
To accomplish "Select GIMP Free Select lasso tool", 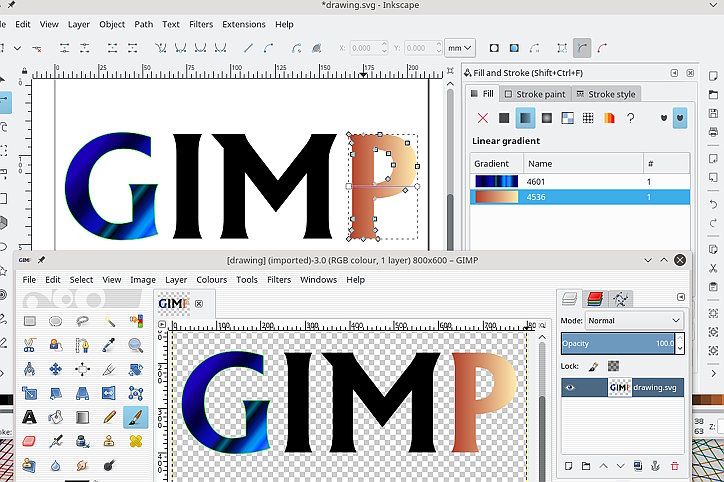I will (x=82, y=321).
